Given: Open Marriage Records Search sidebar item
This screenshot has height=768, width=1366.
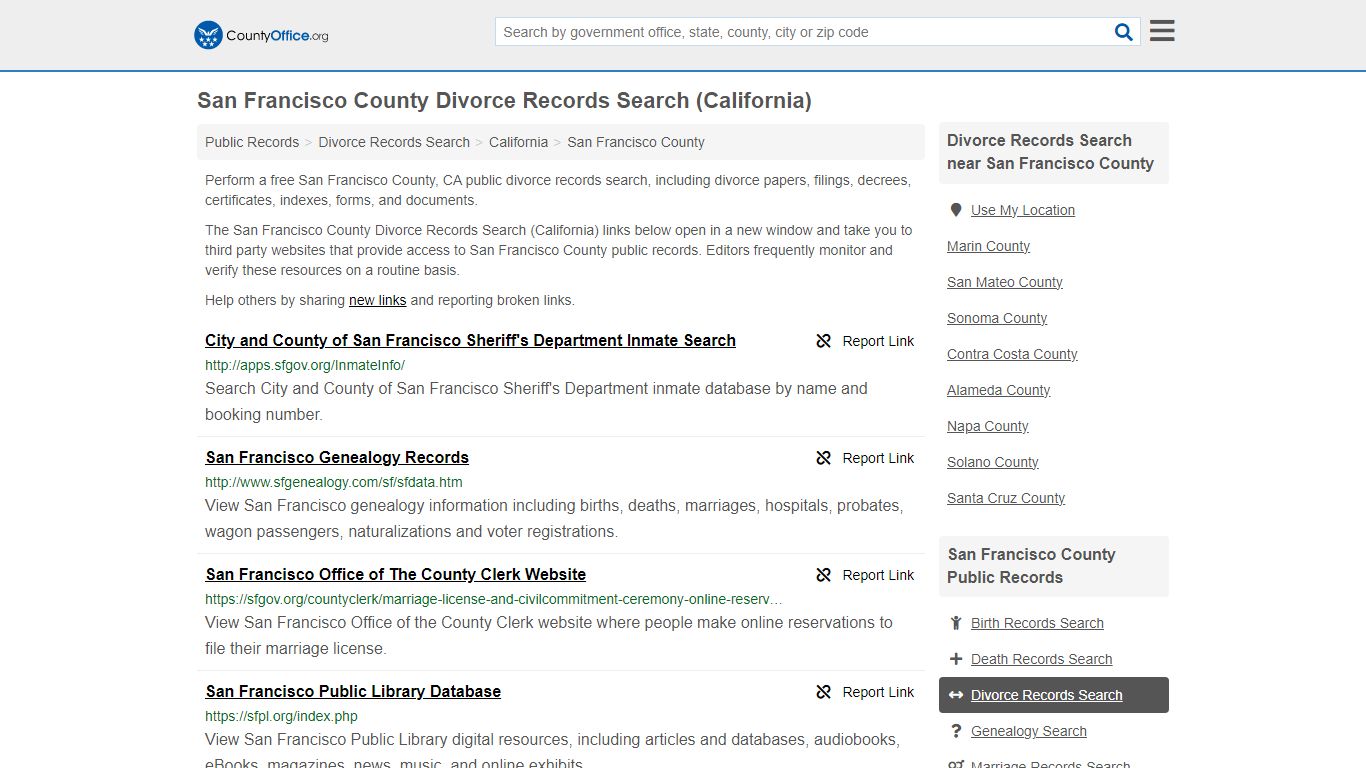Looking at the screenshot, I should tap(1050, 764).
